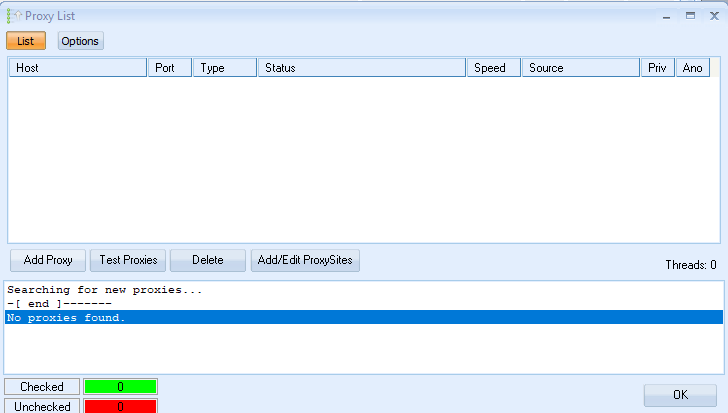Open the Options tab
This screenshot has width=728, height=413.
[x=80, y=41]
